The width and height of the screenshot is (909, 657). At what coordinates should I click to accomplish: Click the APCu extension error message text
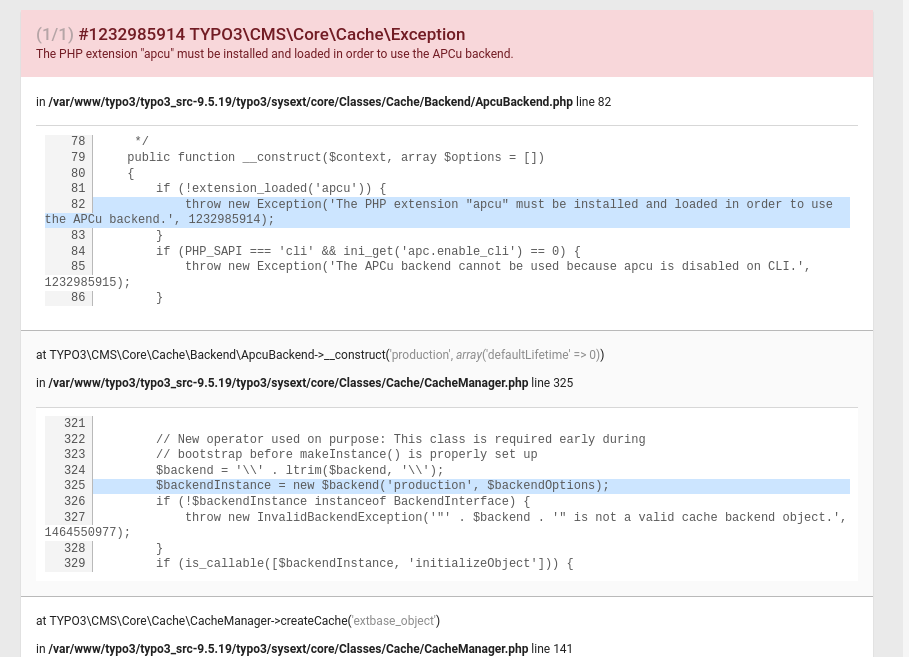[274, 54]
